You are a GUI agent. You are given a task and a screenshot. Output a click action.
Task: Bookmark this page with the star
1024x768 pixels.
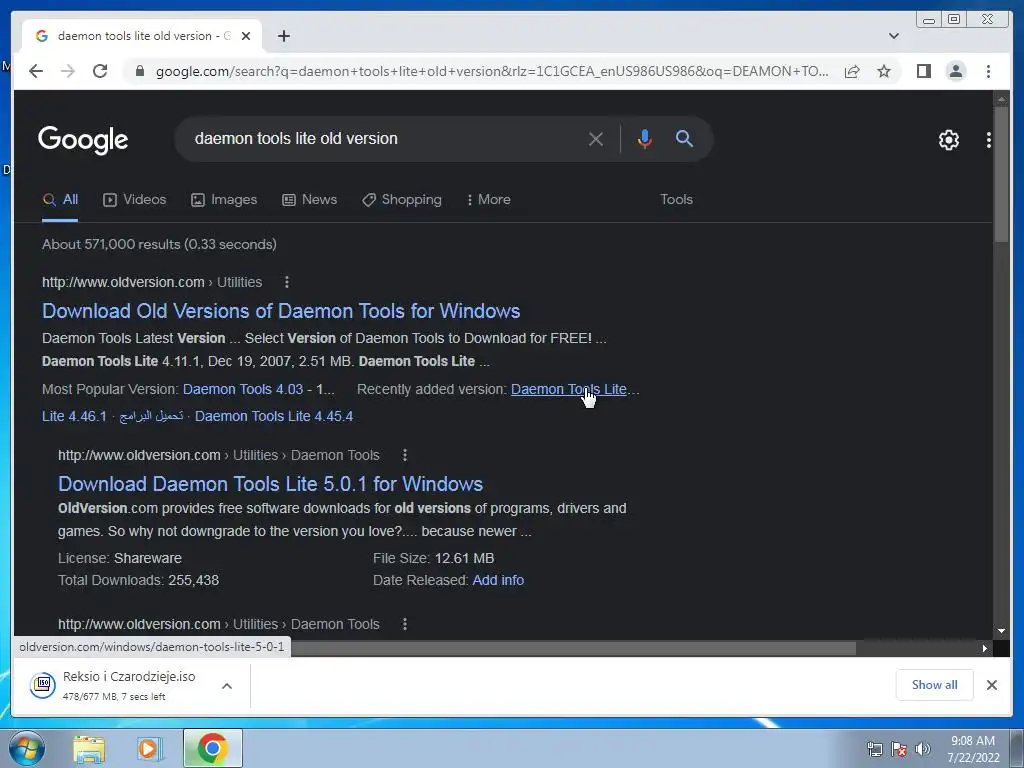tap(884, 71)
